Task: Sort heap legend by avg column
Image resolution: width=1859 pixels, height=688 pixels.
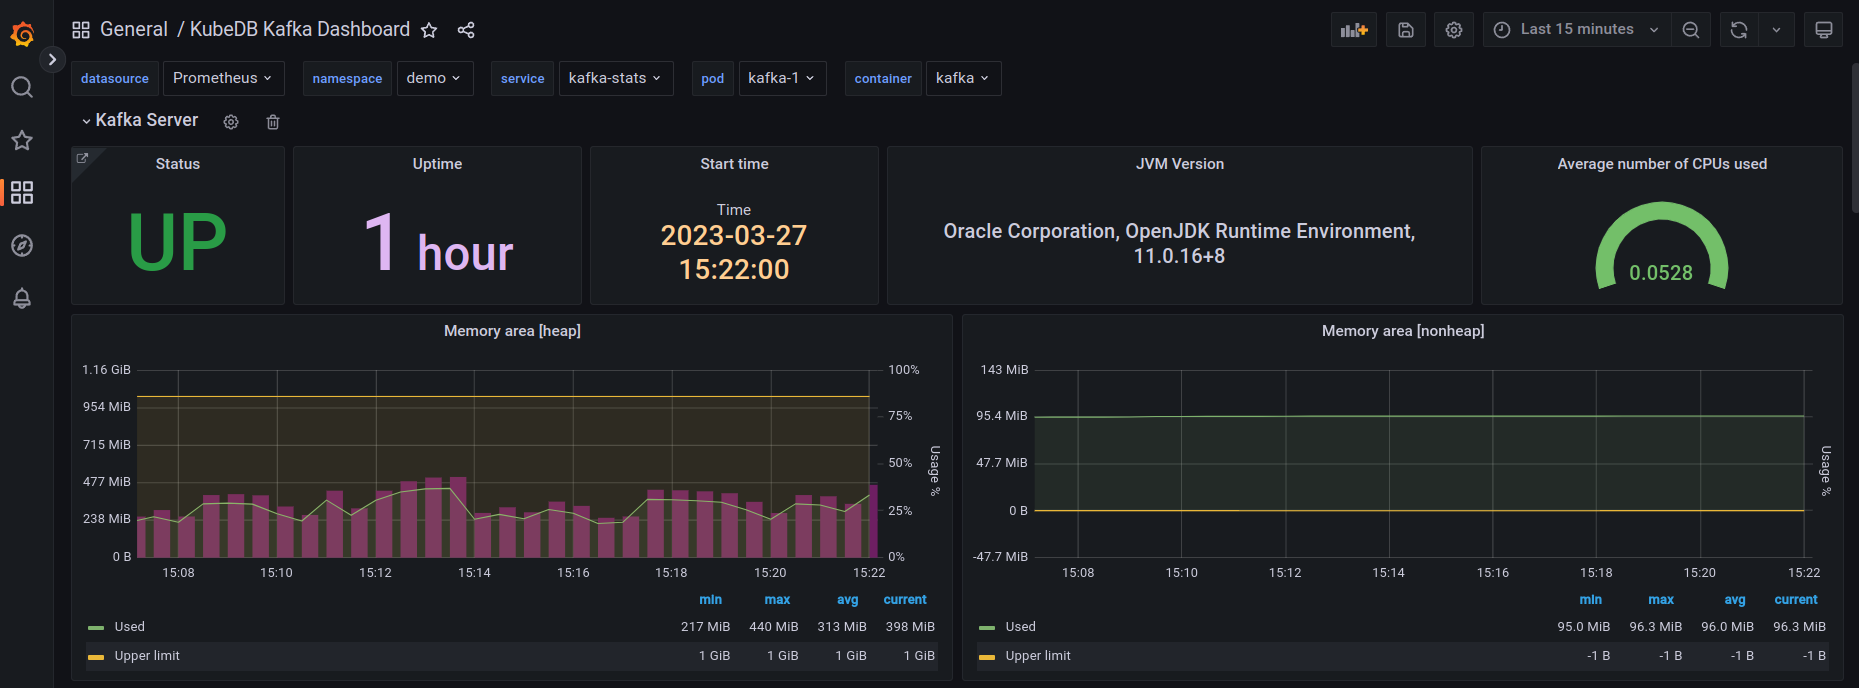Action: click(847, 600)
